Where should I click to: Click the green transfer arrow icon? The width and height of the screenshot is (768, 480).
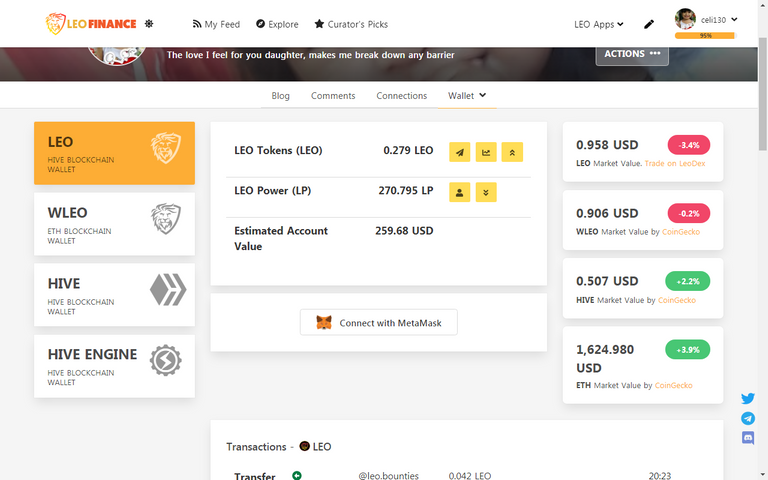[x=297, y=475]
